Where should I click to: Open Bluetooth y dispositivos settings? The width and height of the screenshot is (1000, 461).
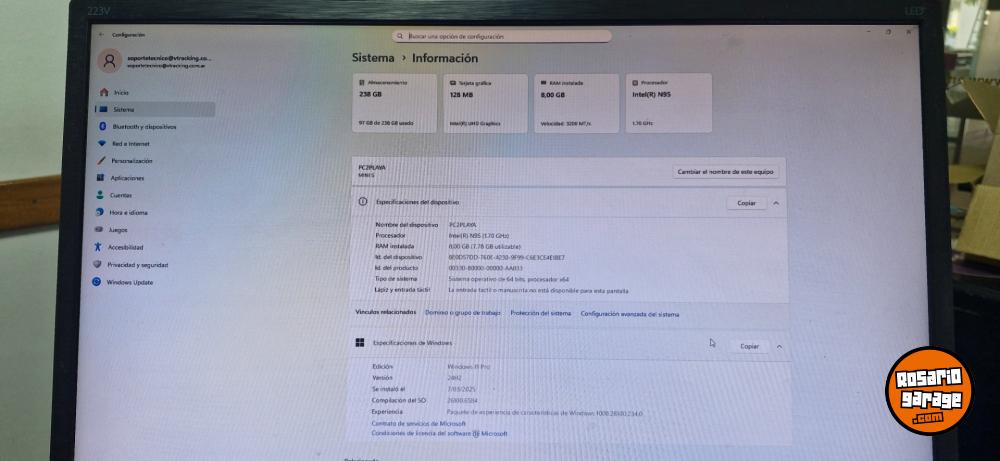pyautogui.click(x=143, y=127)
